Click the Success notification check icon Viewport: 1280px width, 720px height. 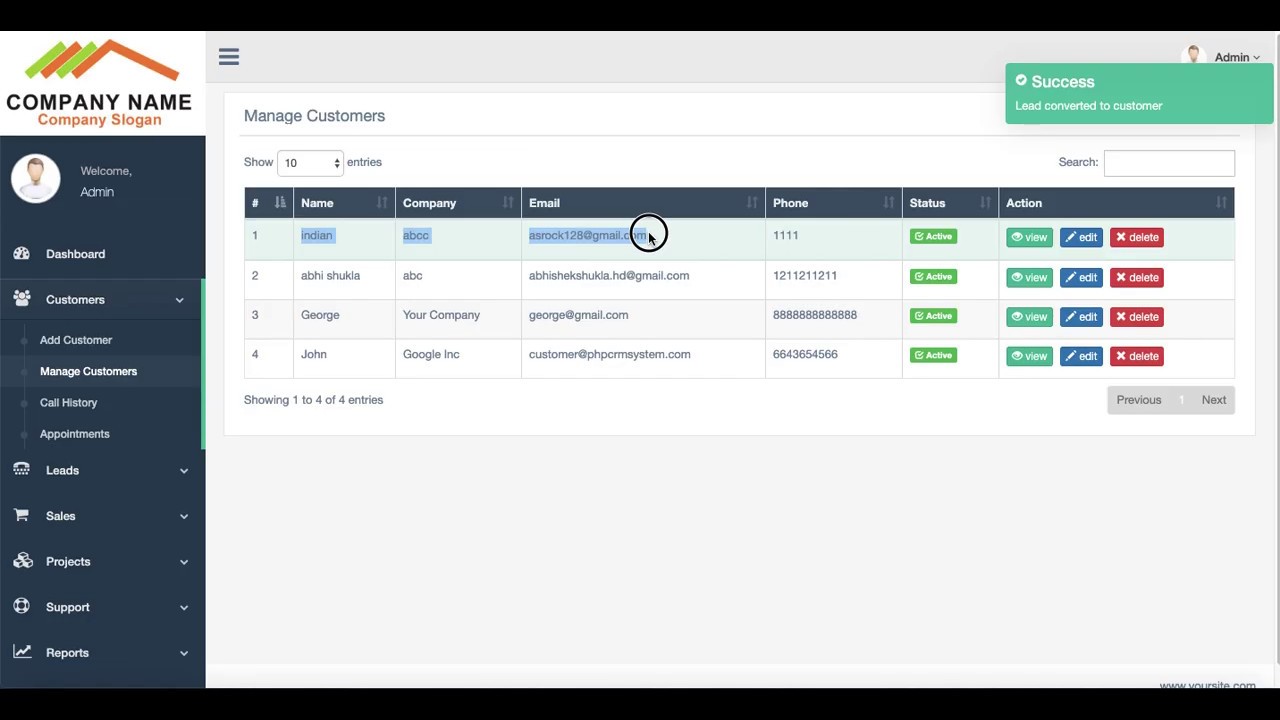click(1021, 81)
